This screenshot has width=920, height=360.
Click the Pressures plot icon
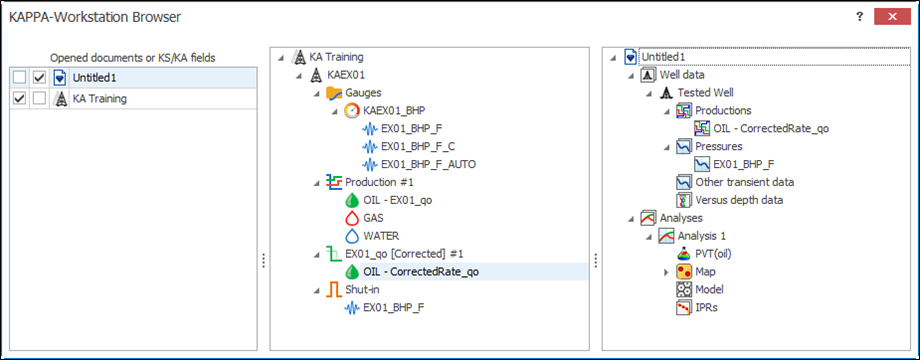point(684,146)
